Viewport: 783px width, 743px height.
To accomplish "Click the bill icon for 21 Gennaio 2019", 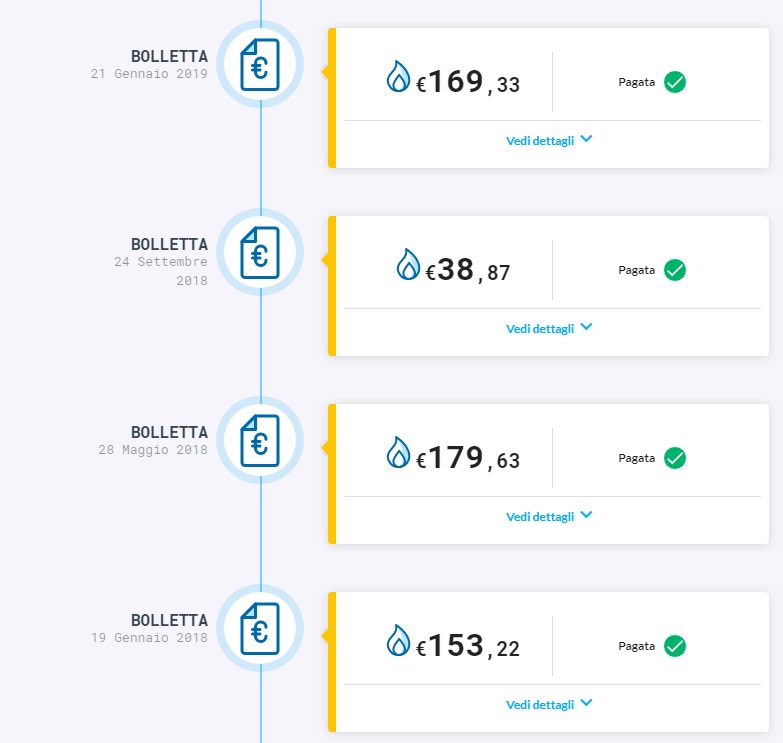I will [260, 64].
